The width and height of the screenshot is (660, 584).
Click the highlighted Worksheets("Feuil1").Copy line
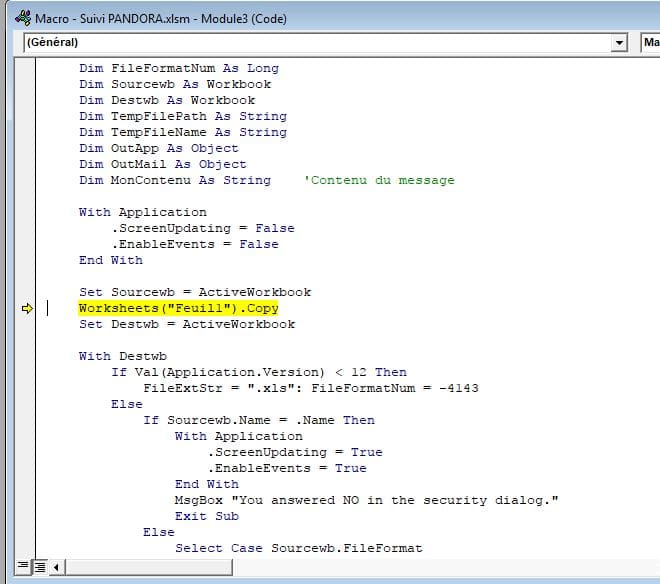(178, 308)
